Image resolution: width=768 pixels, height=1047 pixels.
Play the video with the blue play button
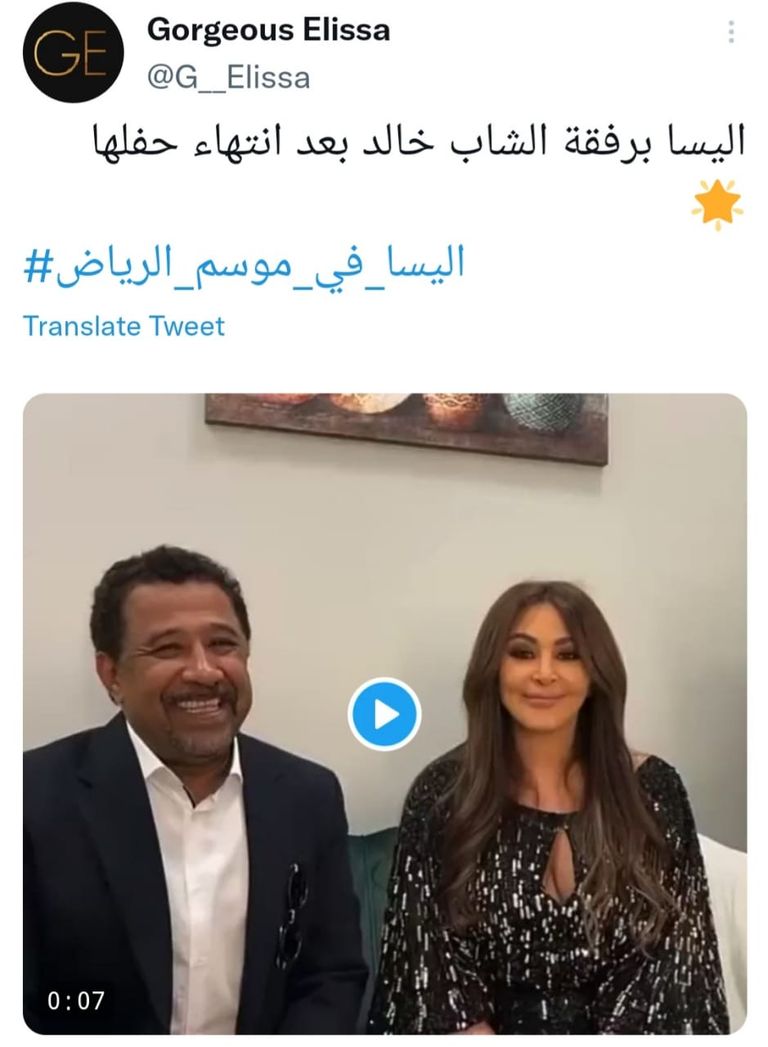[x=384, y=714]
